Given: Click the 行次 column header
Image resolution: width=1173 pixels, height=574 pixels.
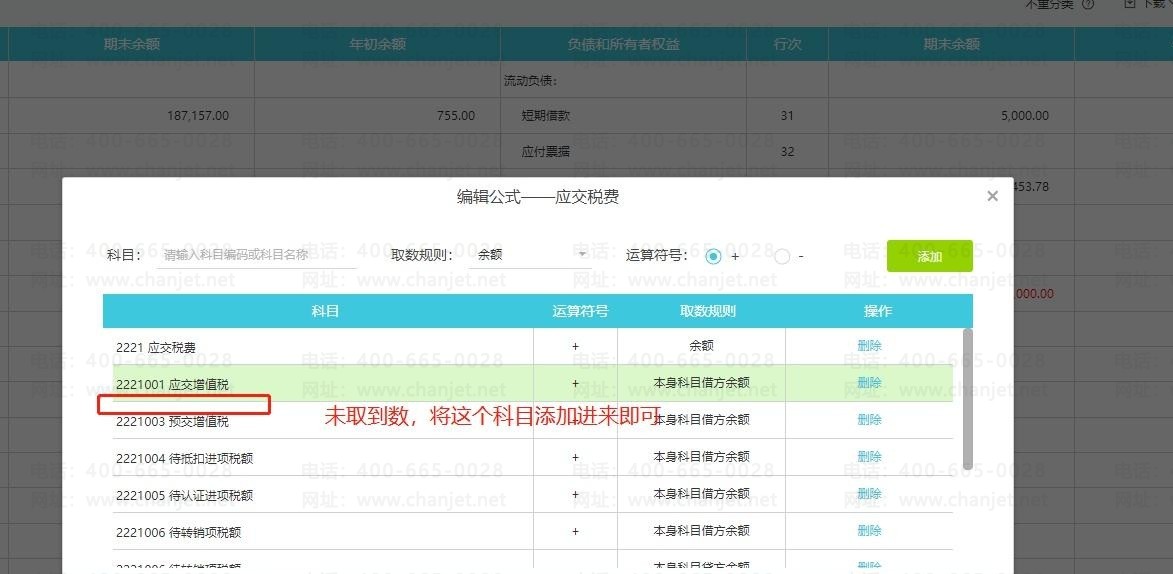Looking at the screenshot, I should 788,44.
